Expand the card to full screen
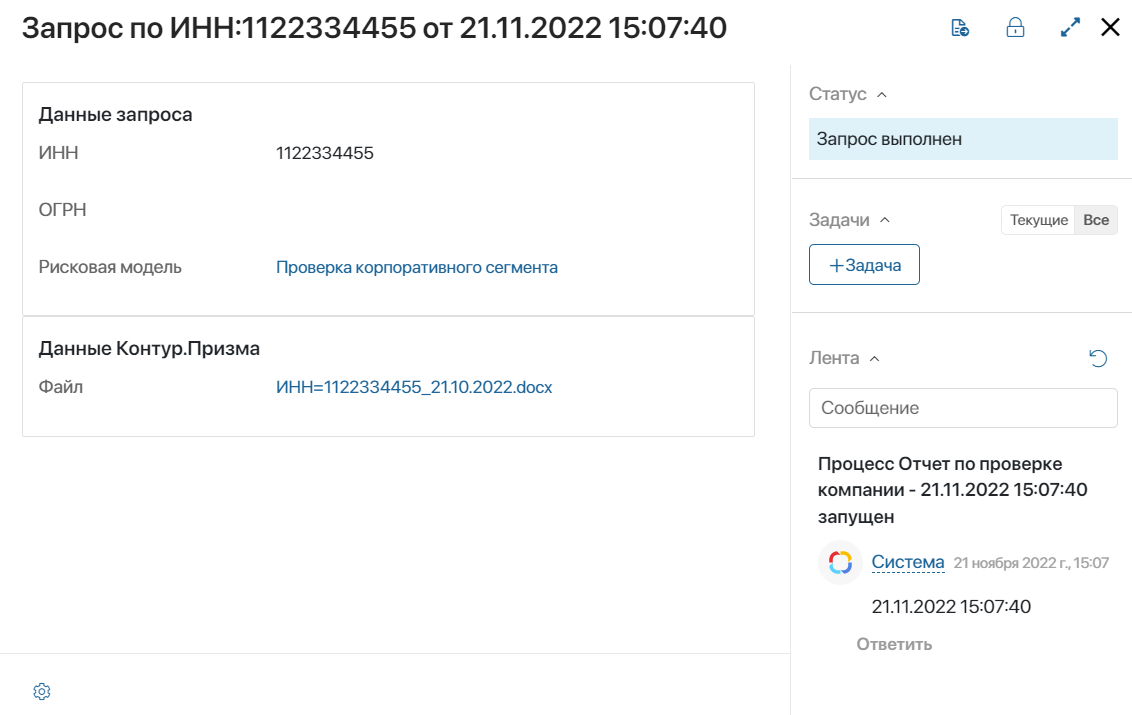Viewport: 1132px width, 715px height. [1070, 28]
